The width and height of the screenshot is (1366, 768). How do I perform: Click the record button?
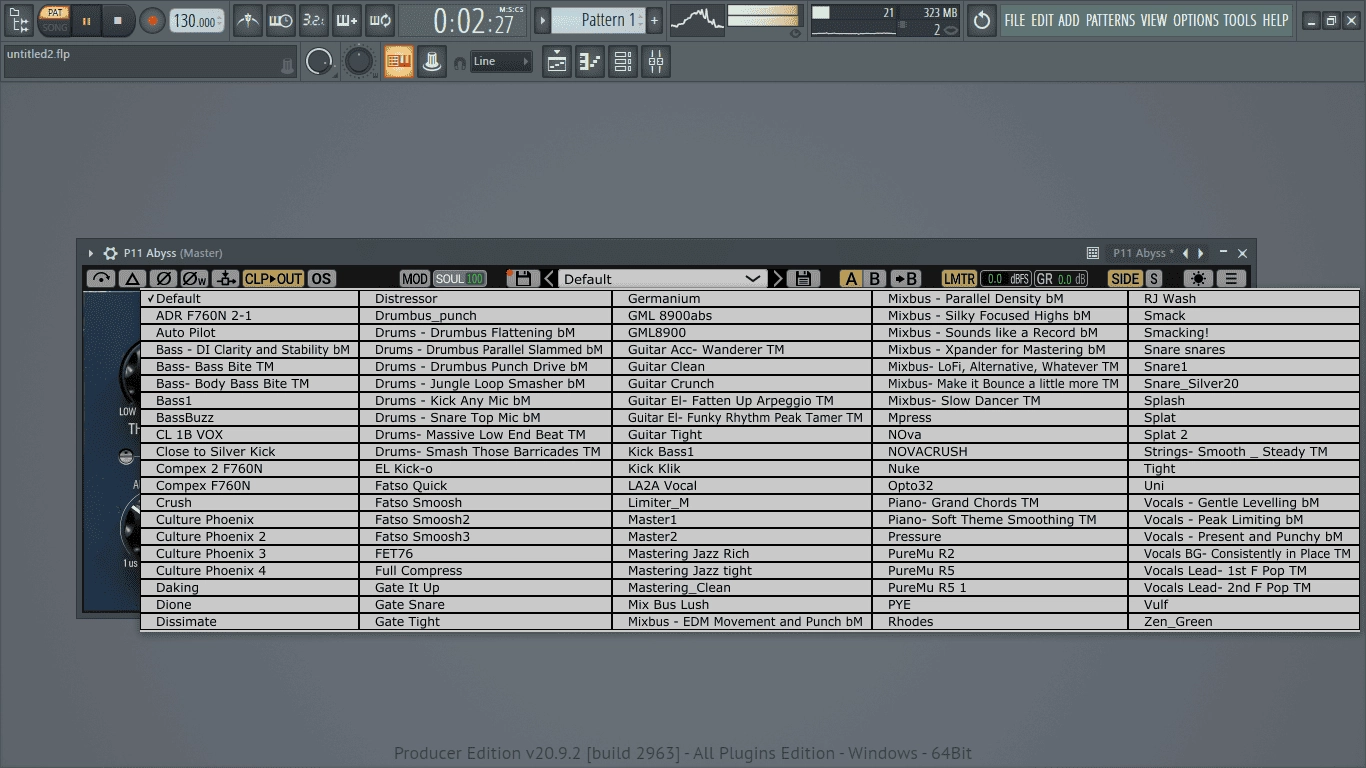click(x=152, y=20)
